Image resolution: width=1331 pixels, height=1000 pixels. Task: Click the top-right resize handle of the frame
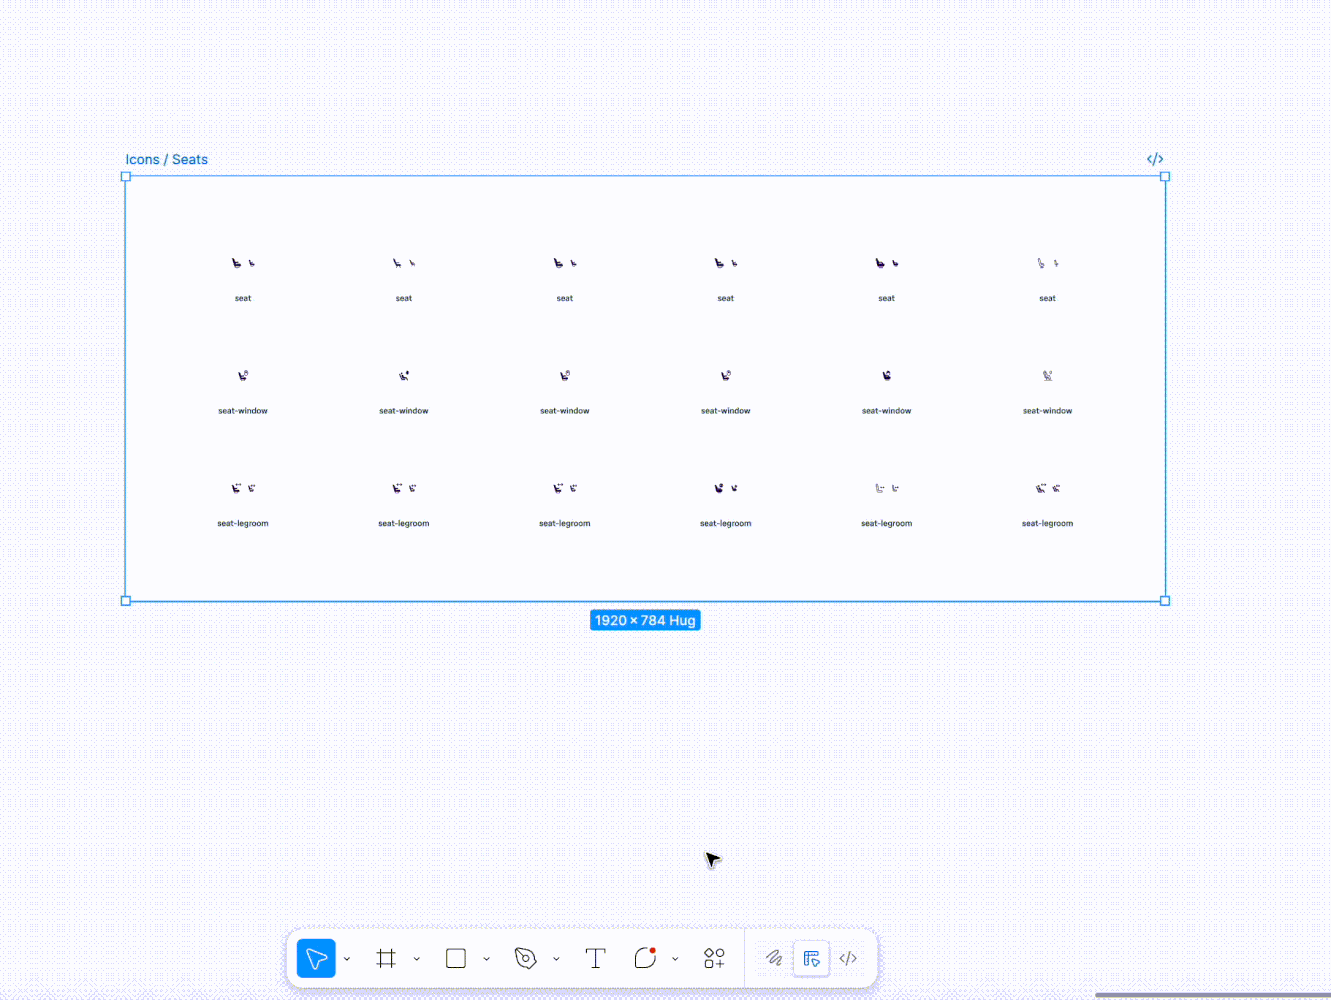(x=1165, y=177)
